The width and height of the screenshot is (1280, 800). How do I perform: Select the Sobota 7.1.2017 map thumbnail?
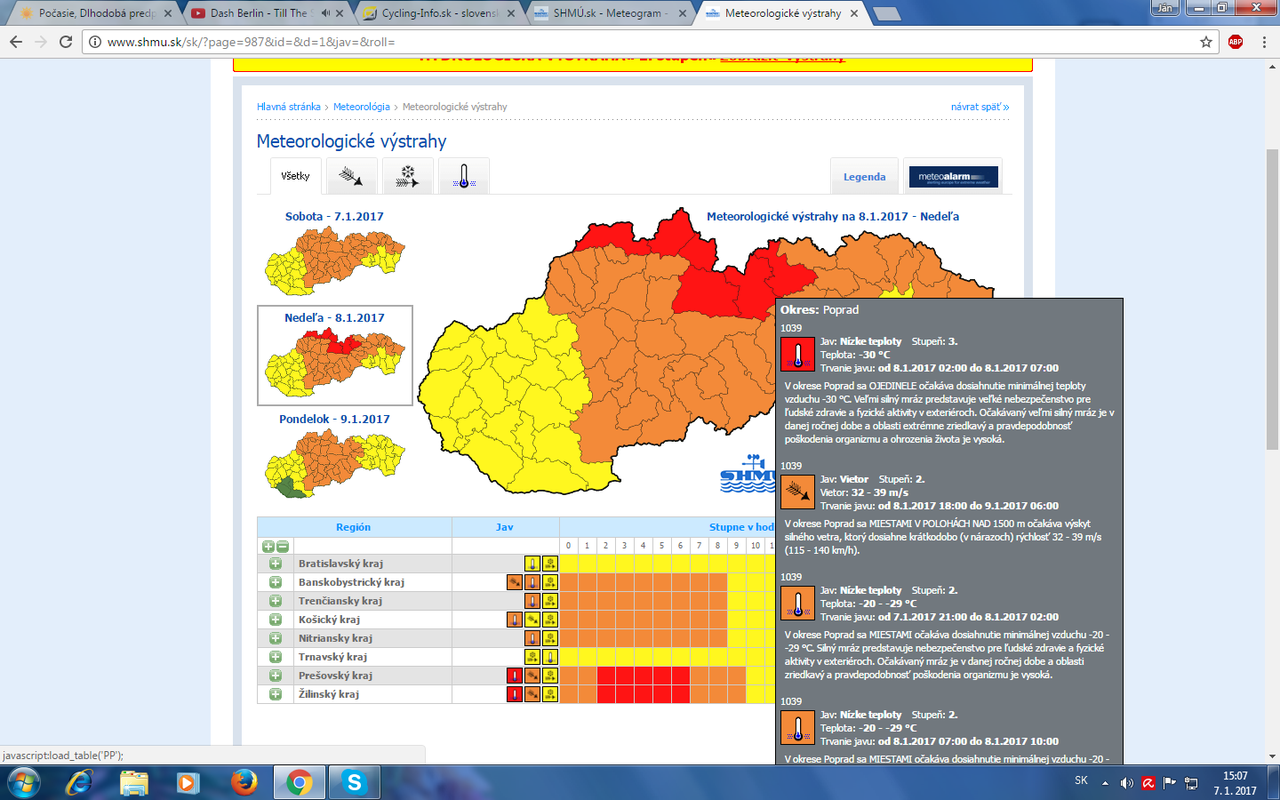click(334, 261)
